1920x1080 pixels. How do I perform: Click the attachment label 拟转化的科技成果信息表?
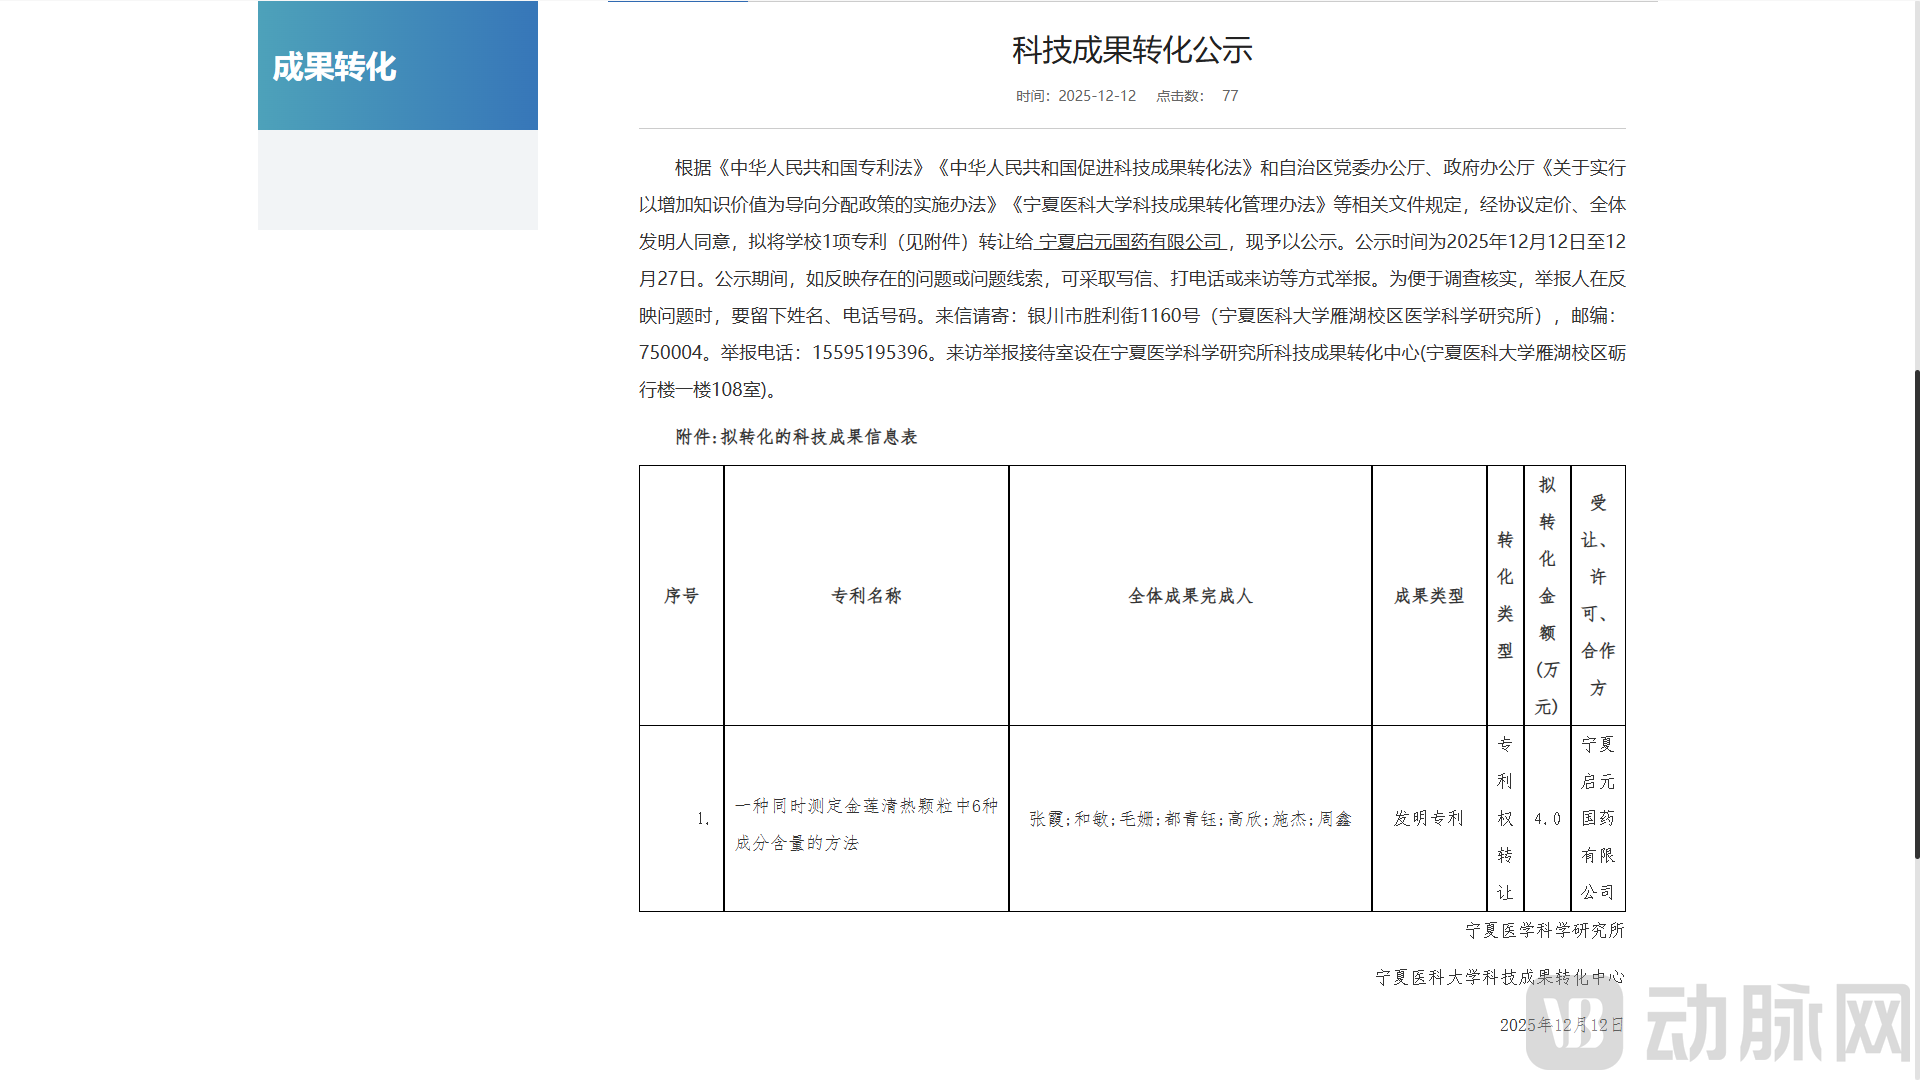tap(820, 437)
